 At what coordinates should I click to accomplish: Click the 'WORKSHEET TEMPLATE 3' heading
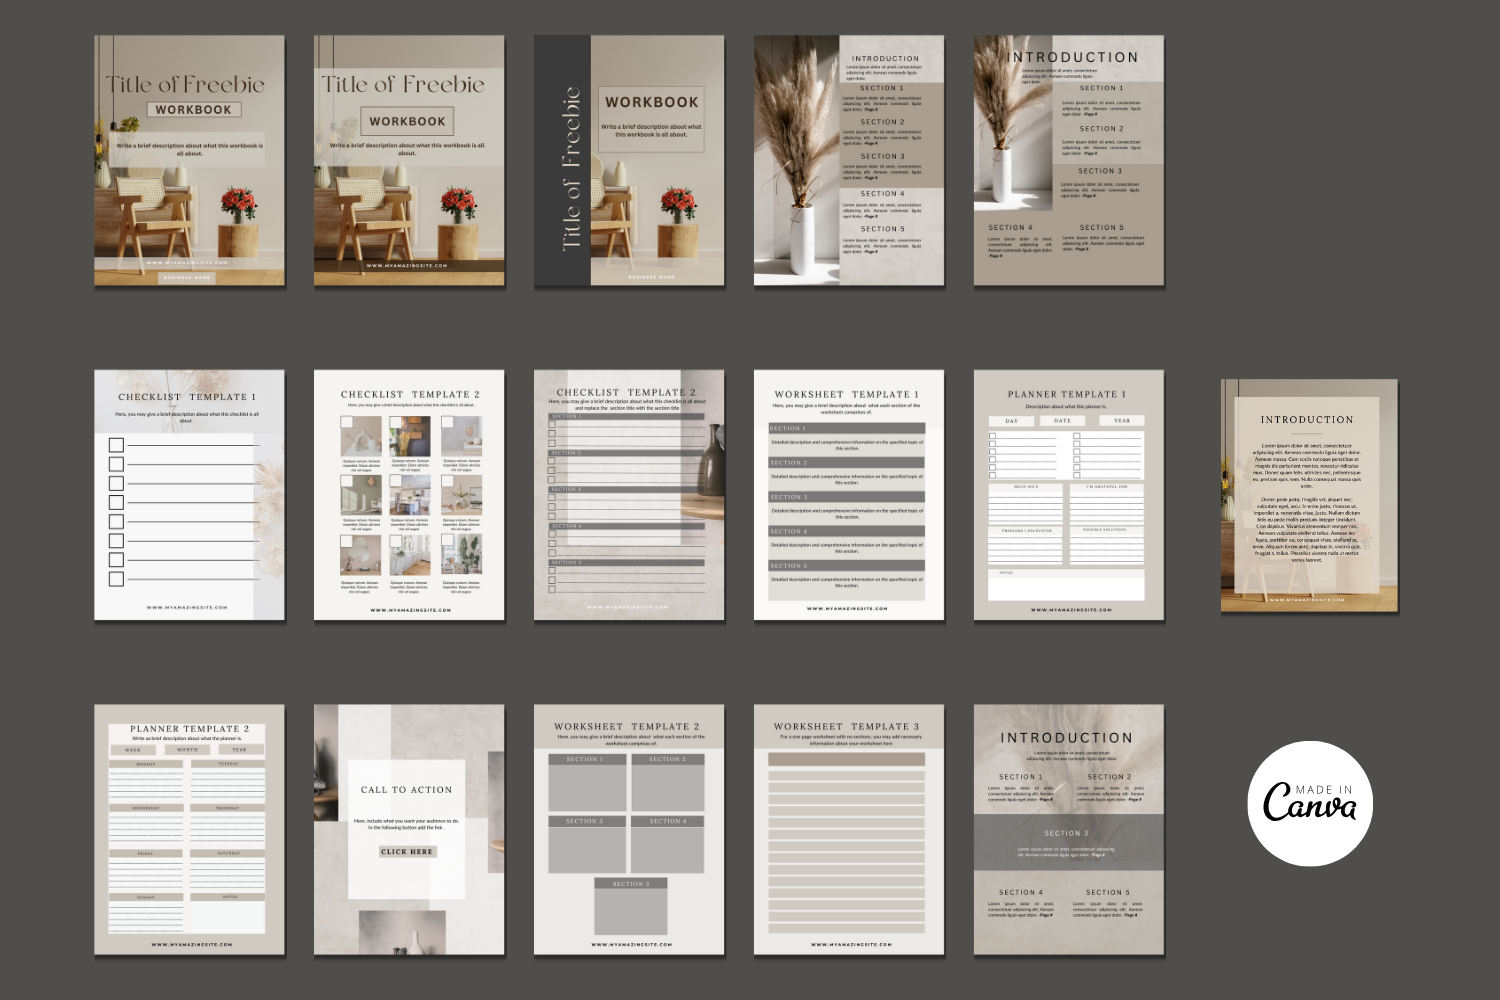pyautogui.click(x=846, y=726)
